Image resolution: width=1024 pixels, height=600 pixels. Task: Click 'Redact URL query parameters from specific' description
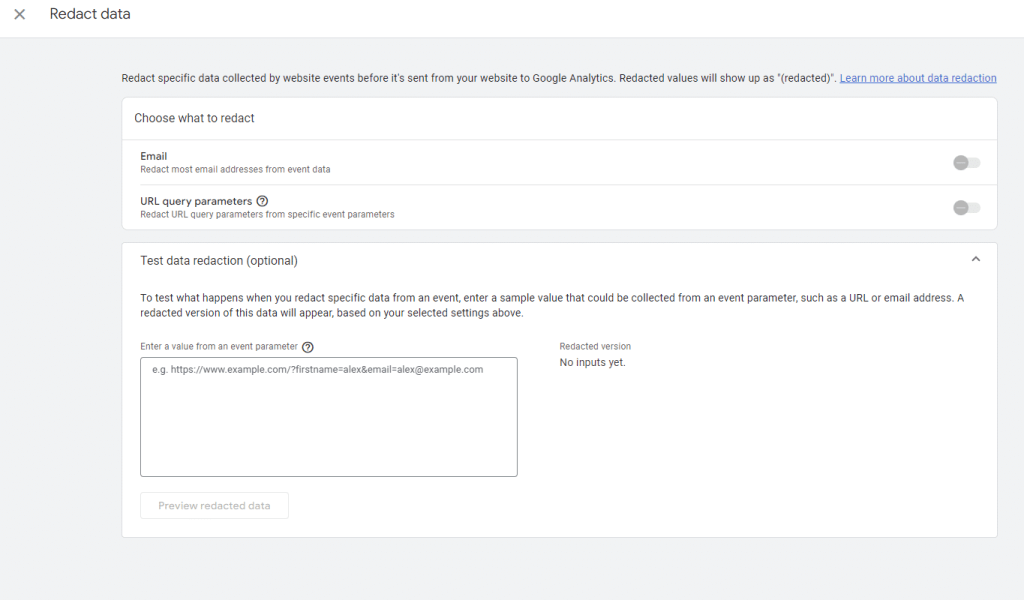[x=267, y=214]
